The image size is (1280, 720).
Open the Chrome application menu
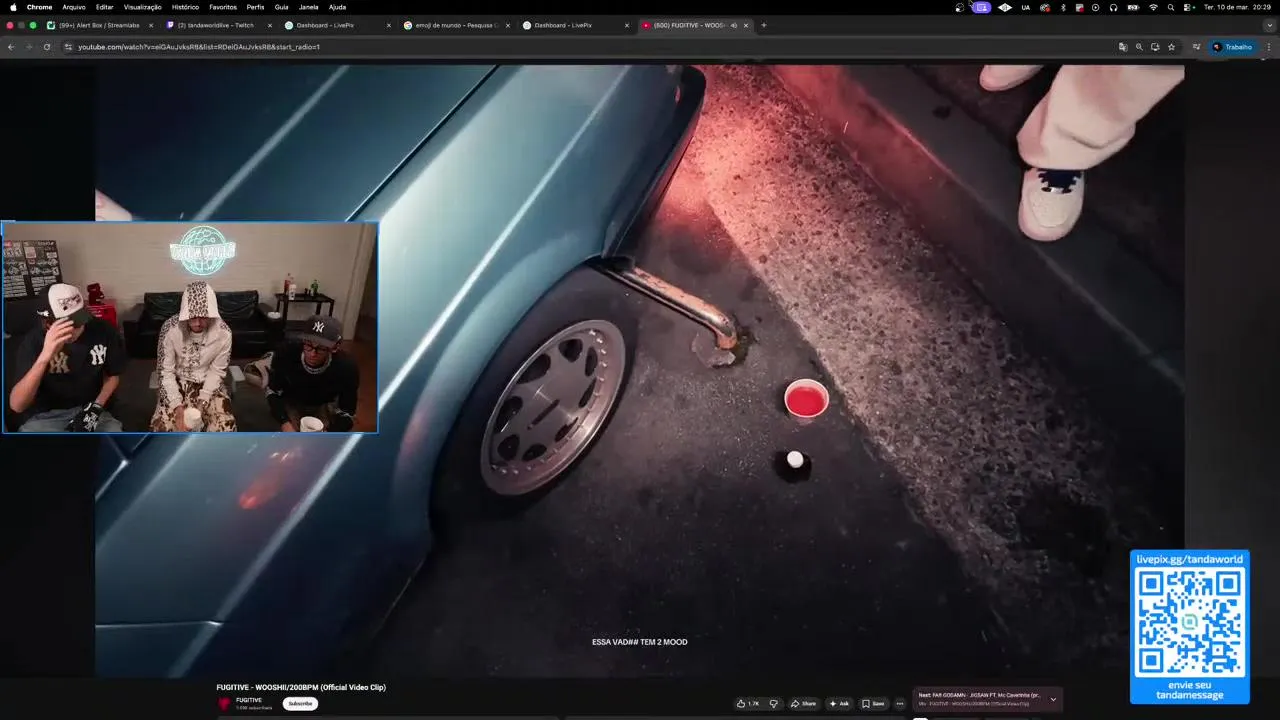pyautogui.click(x=39, y=7)
